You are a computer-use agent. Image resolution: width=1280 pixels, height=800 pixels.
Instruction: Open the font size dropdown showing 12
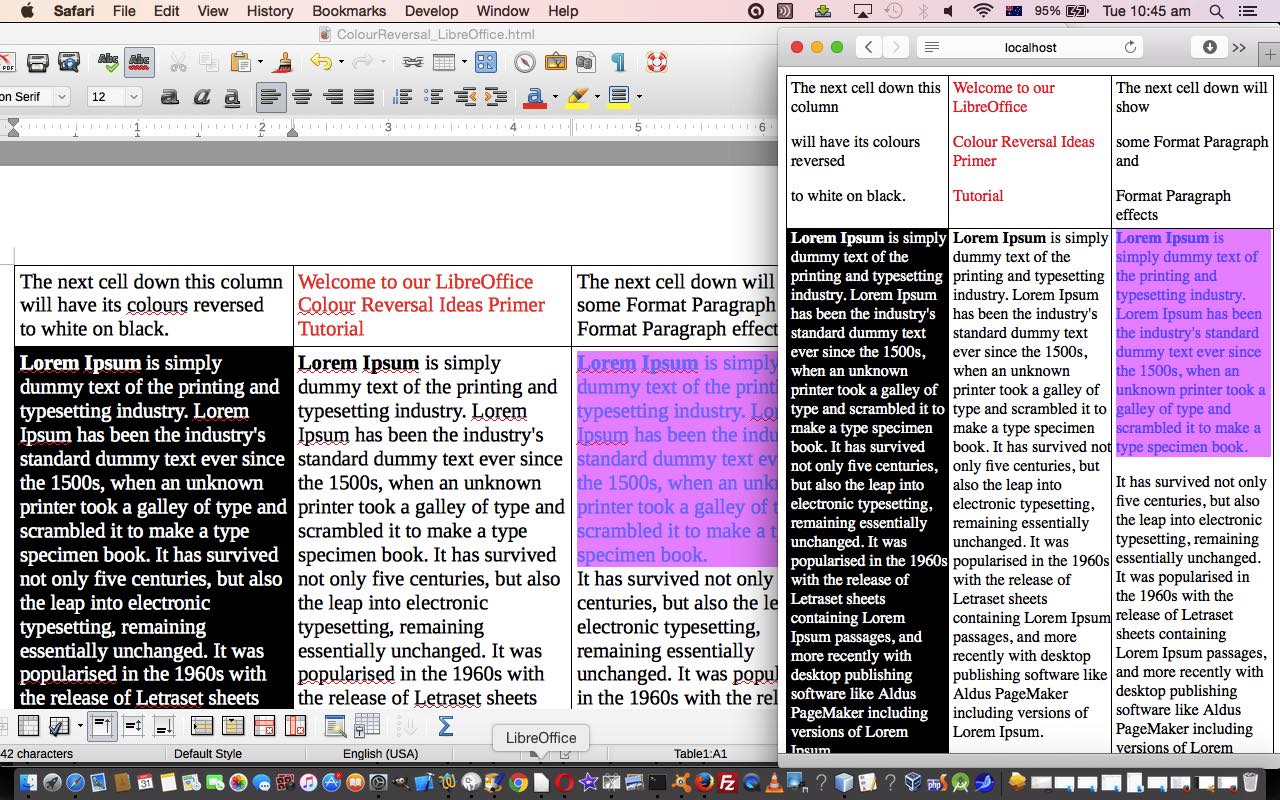(x=134, y=97)
